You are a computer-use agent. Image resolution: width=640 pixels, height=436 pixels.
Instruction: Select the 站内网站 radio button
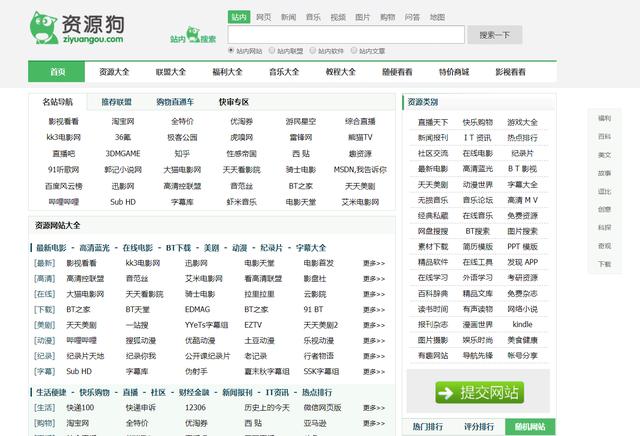[231, 50]
